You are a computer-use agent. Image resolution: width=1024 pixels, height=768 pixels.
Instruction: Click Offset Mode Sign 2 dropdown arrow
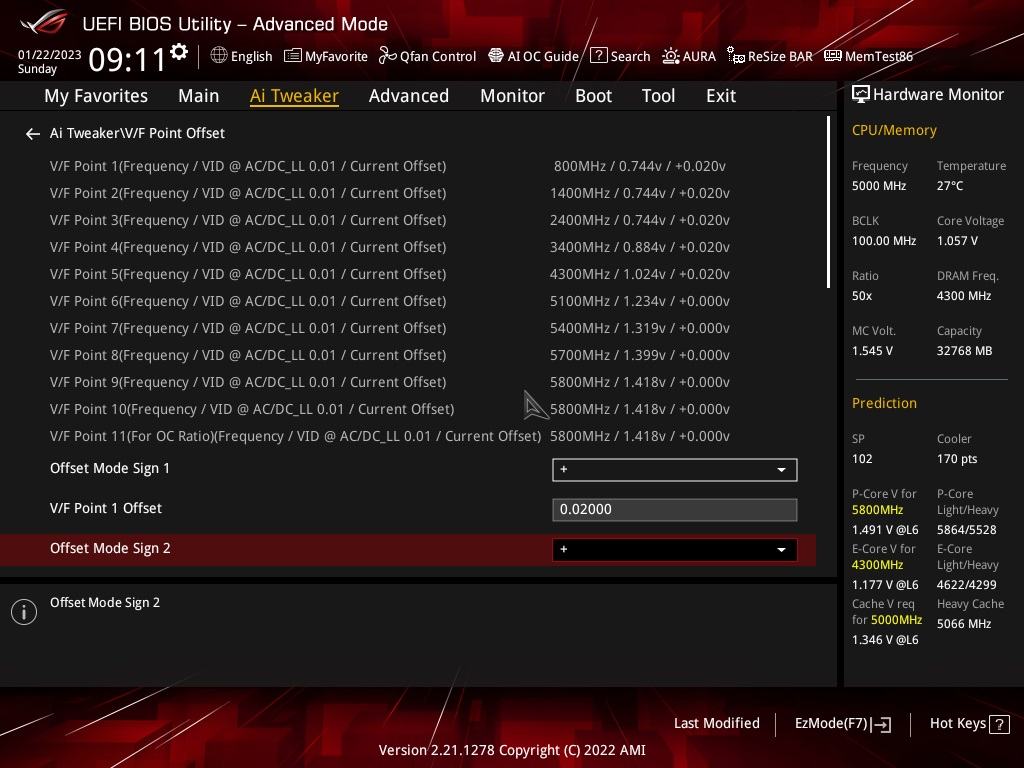pos(781,551)
